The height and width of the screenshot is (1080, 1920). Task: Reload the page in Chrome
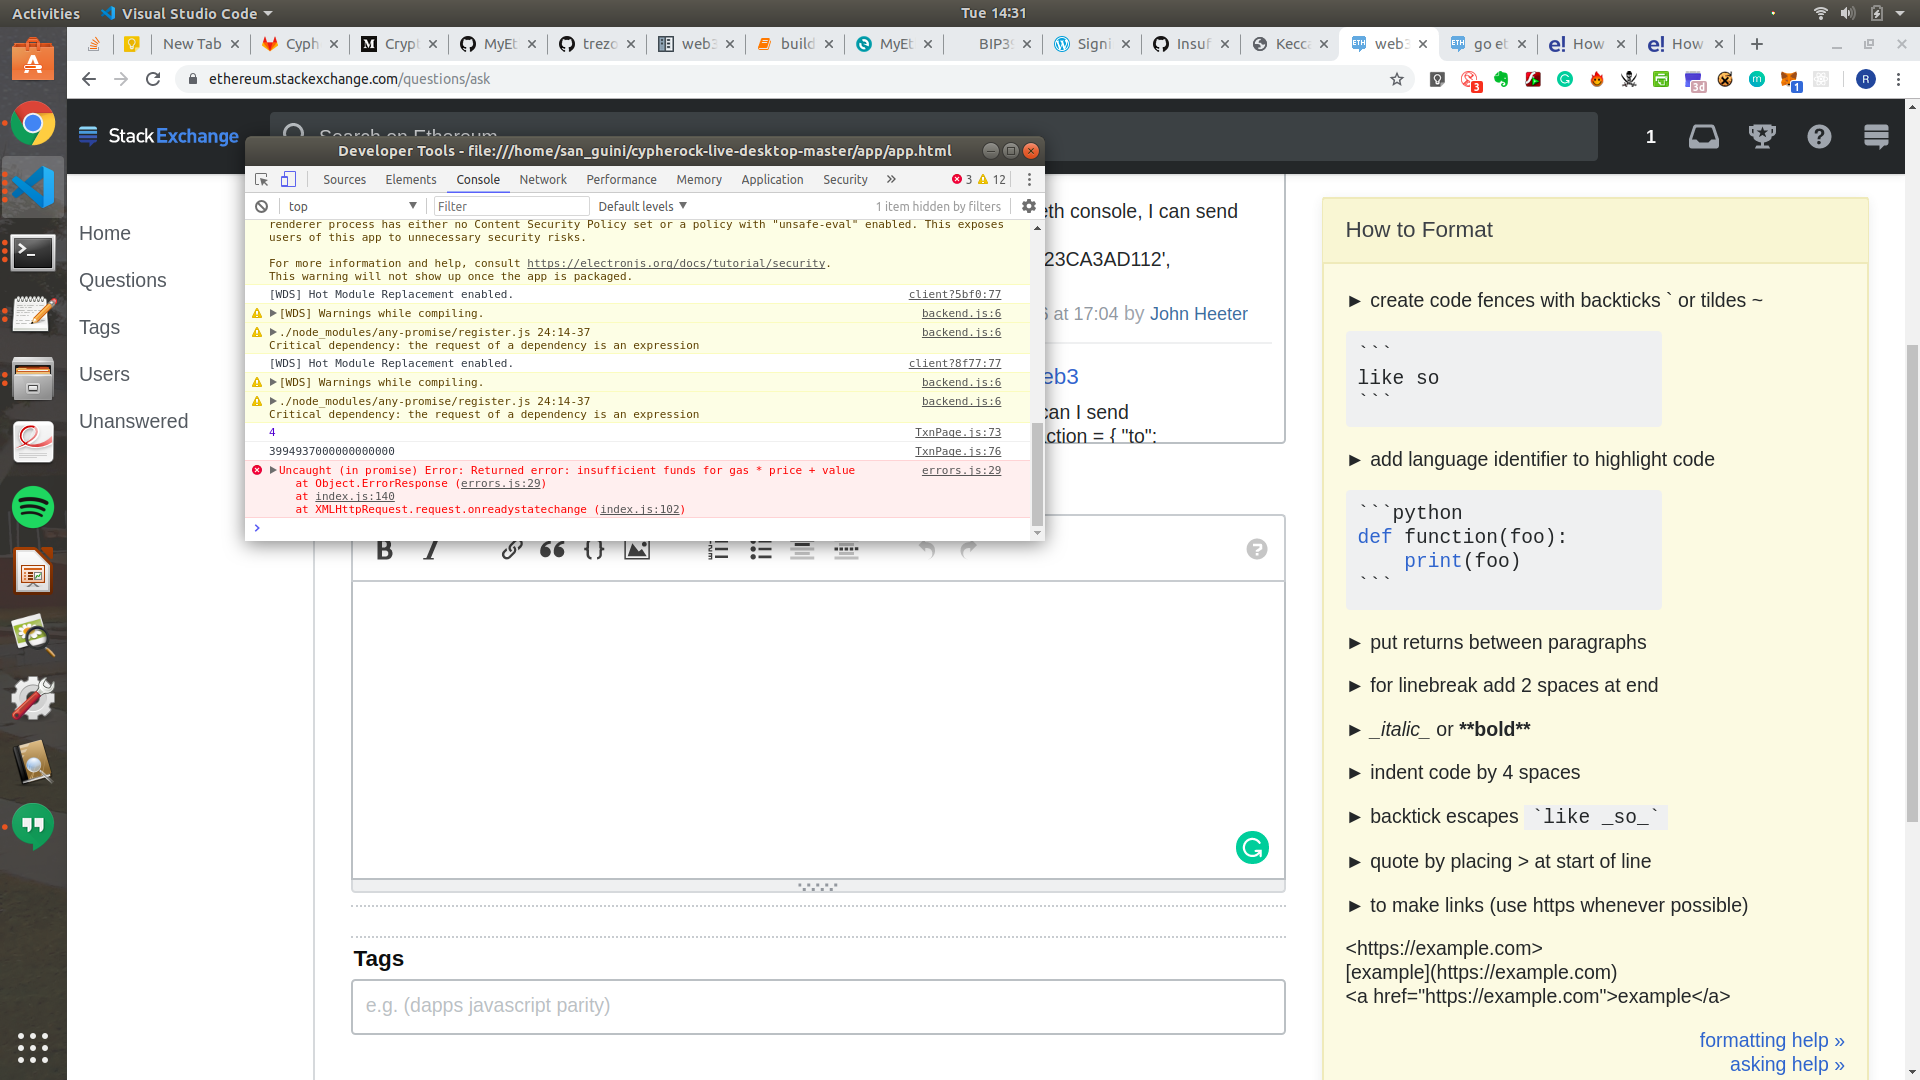pos(153,79)
